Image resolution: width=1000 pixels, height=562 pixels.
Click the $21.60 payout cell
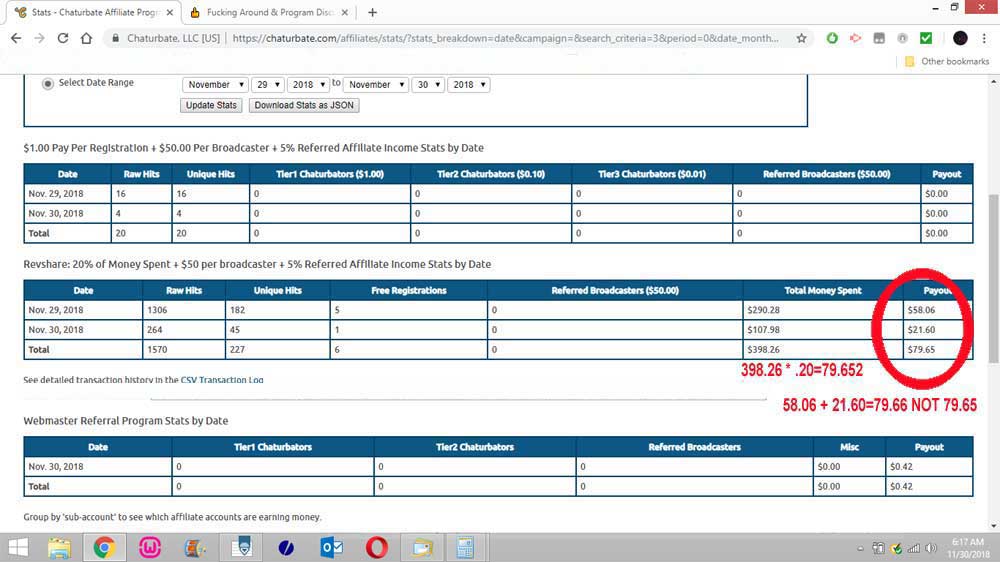pos(938,330)
